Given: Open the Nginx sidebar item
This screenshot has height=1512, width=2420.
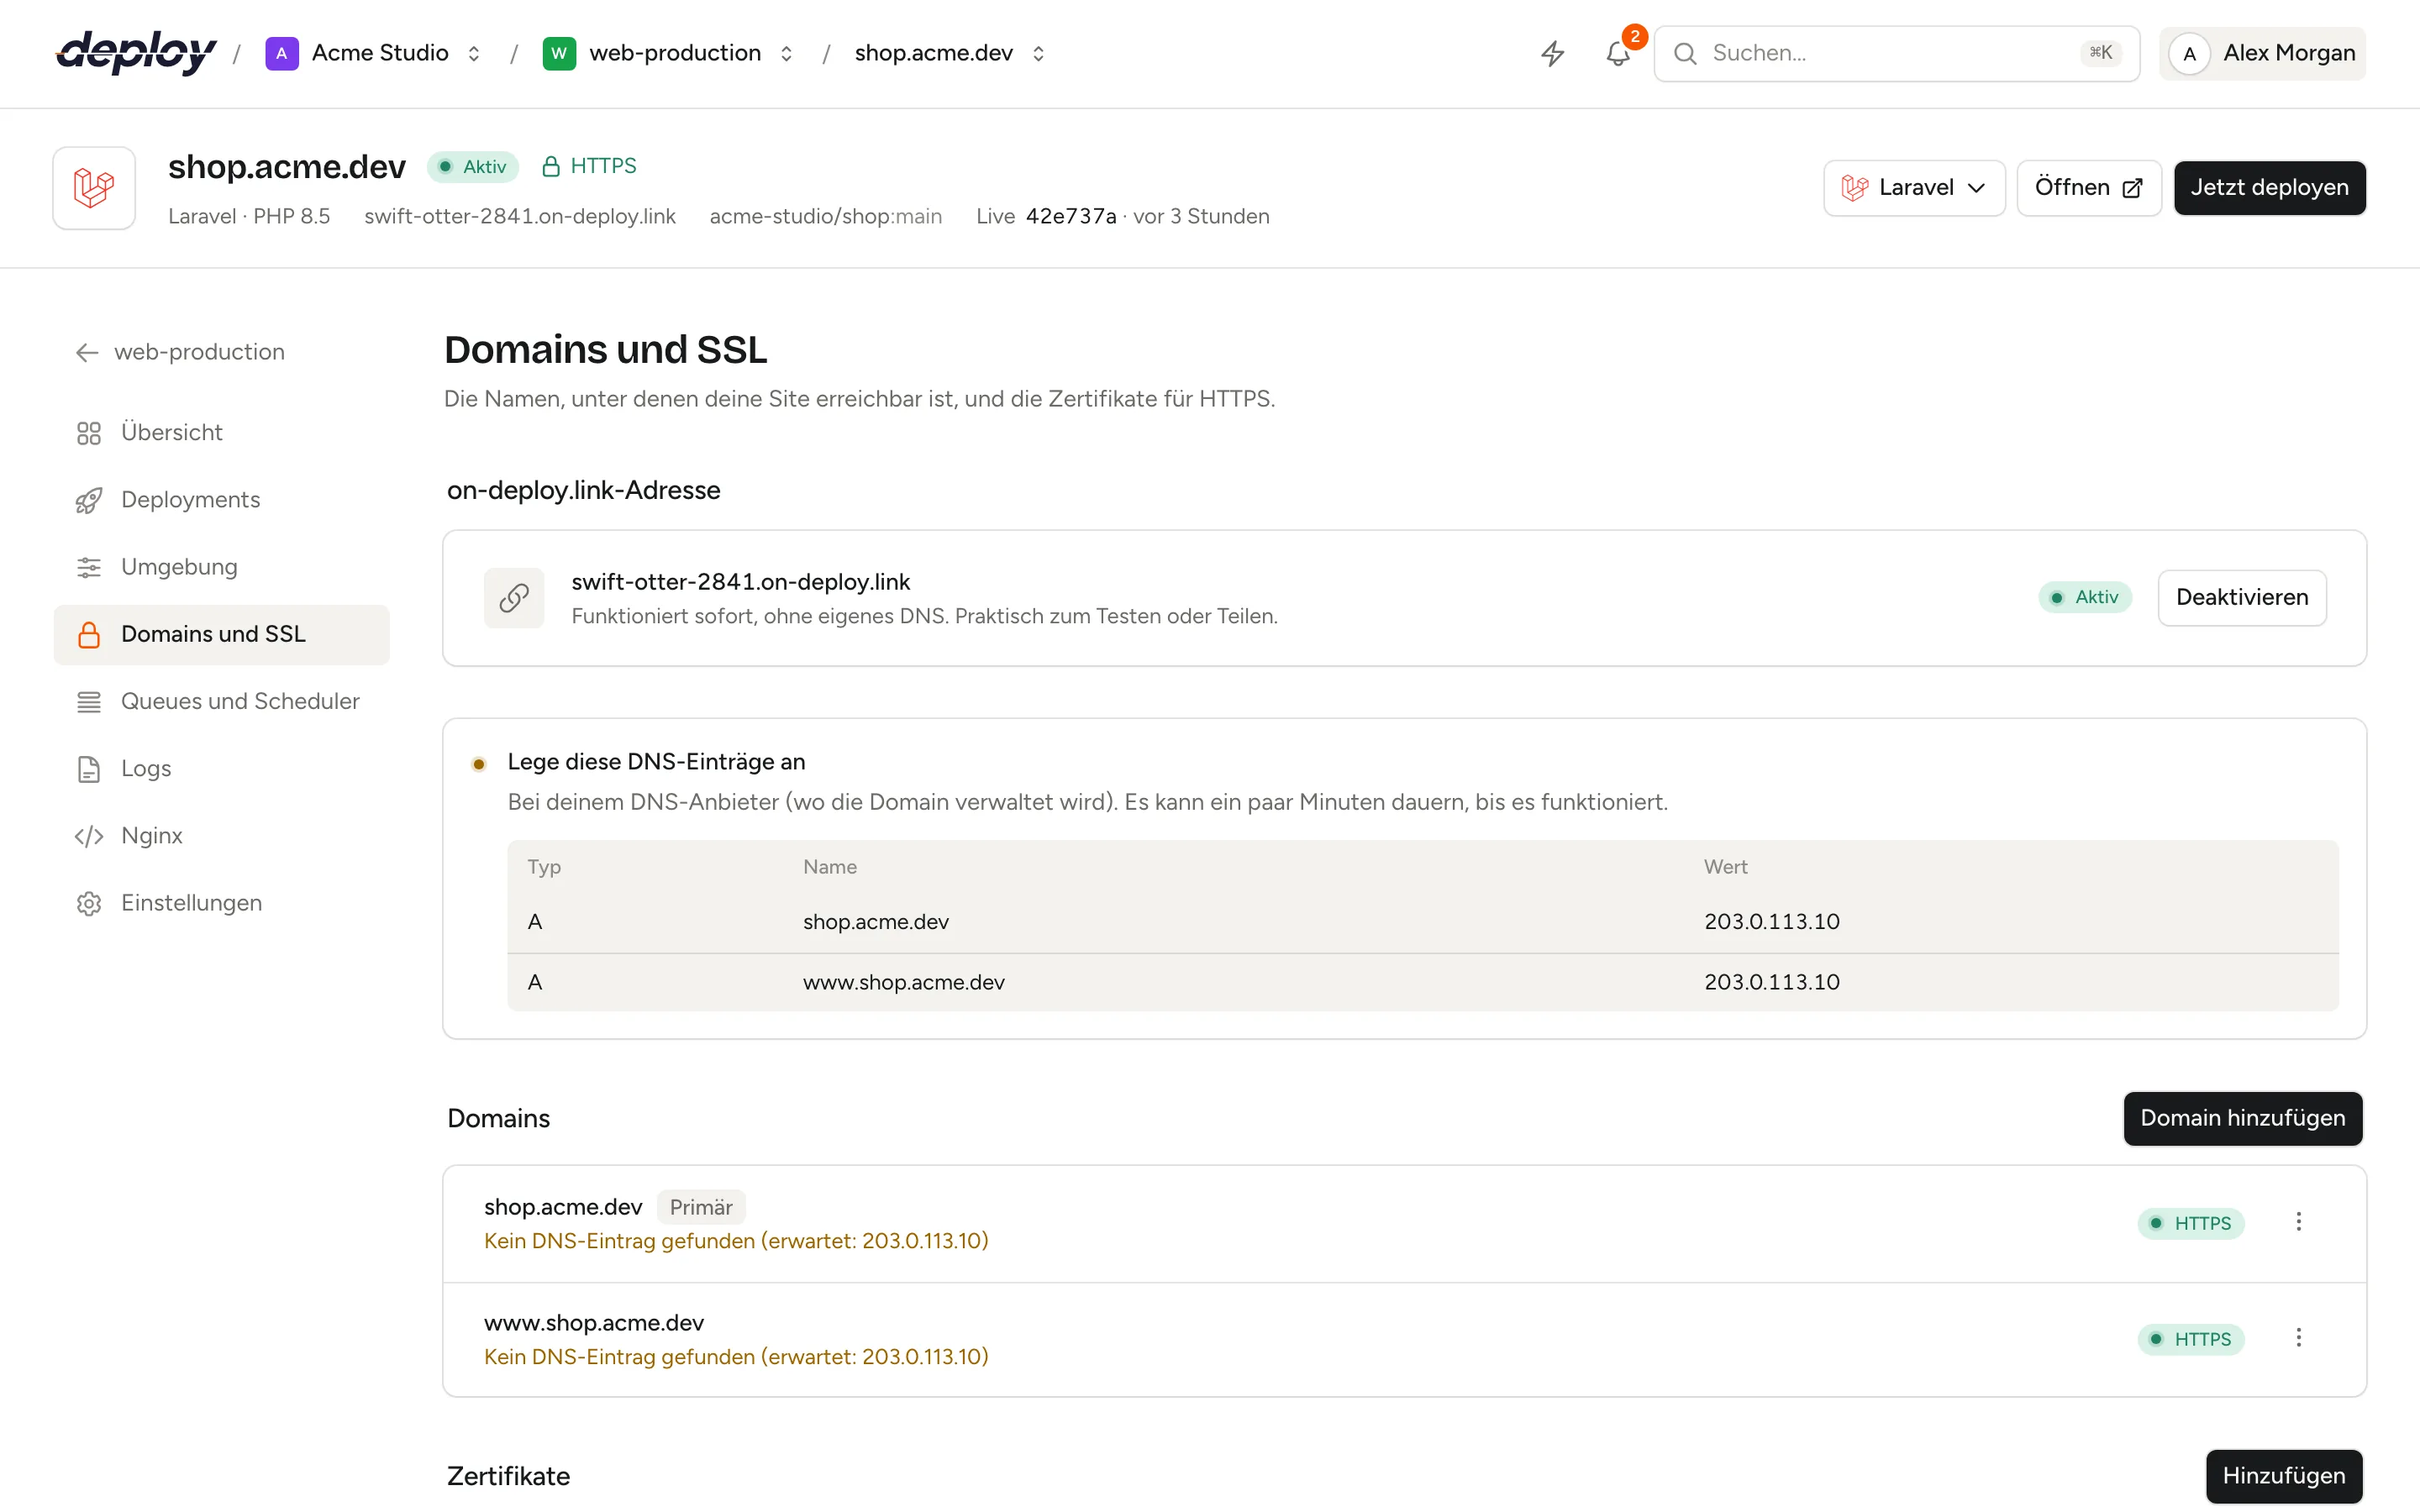Looking at the screenshot, I should 222,835.
